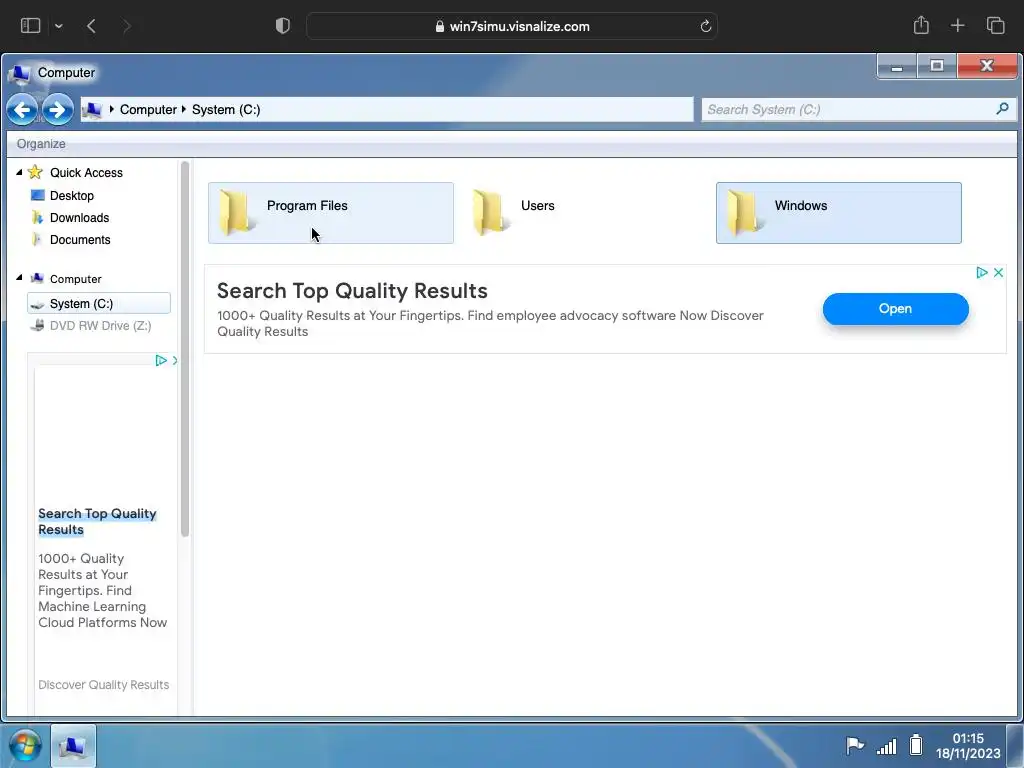Reload the page in Safari
The image size is (1024, 768).
pyautogui.click(x=705, y=26)
